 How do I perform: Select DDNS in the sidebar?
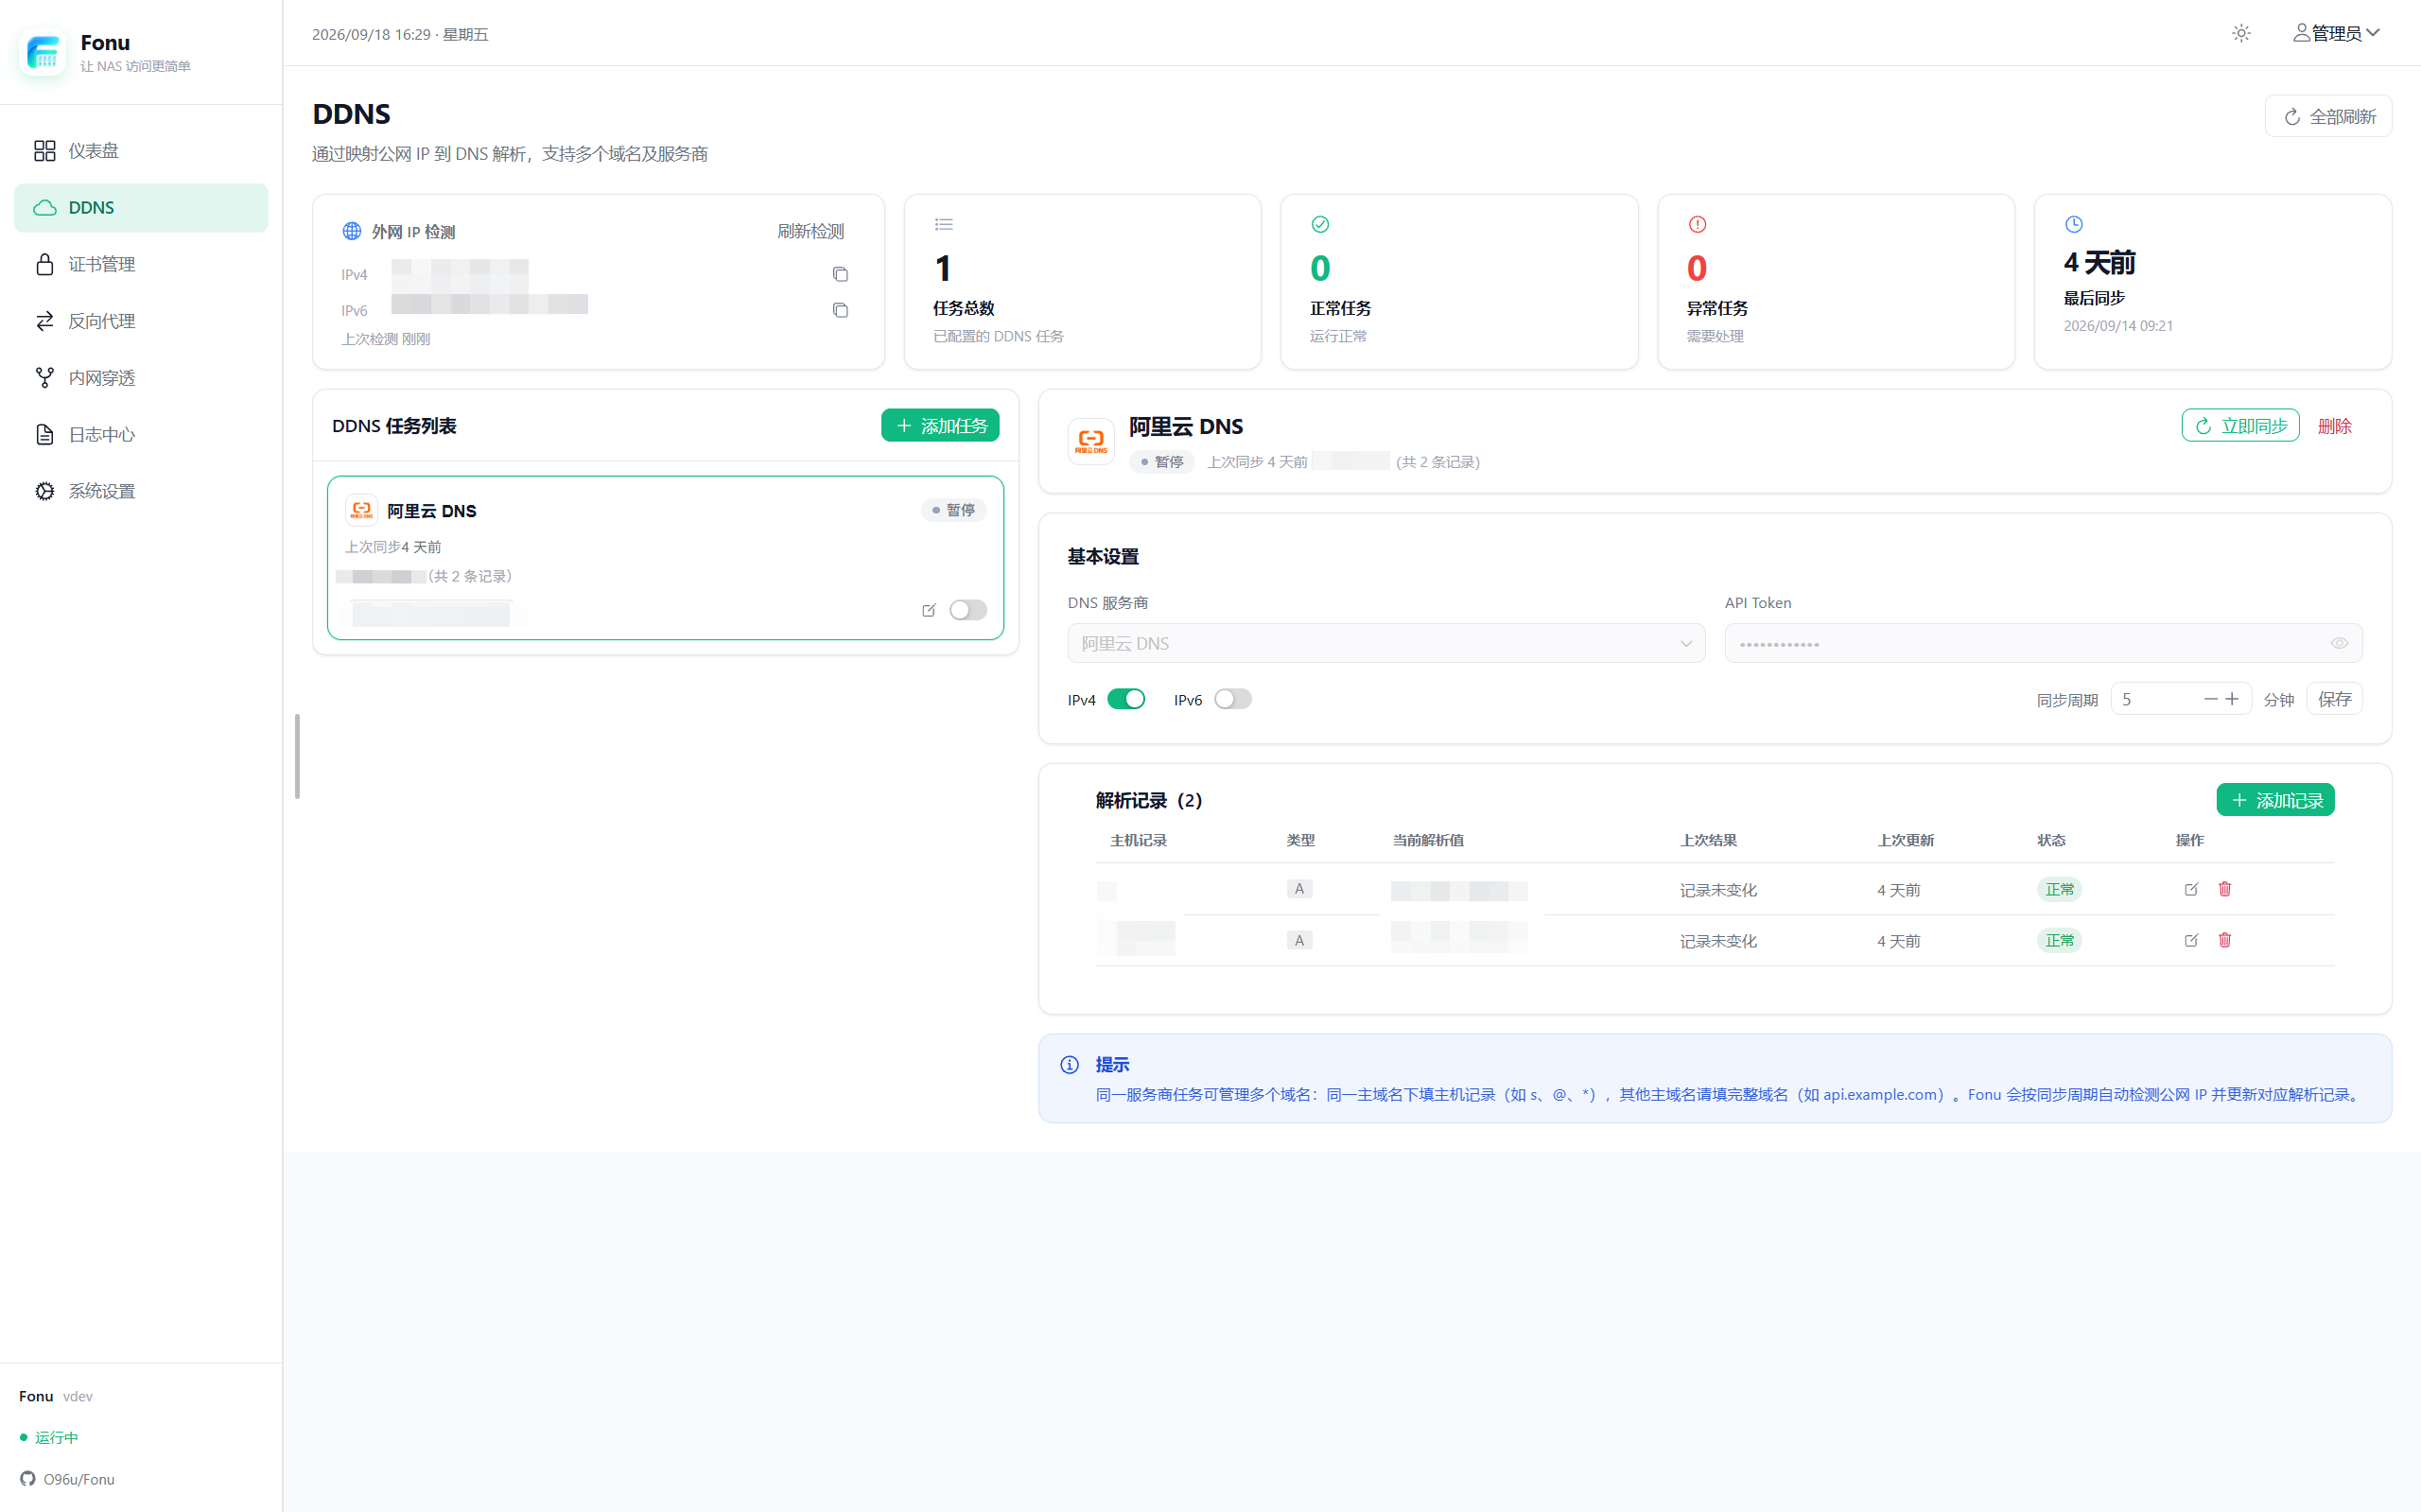click(x=141, y=208)
